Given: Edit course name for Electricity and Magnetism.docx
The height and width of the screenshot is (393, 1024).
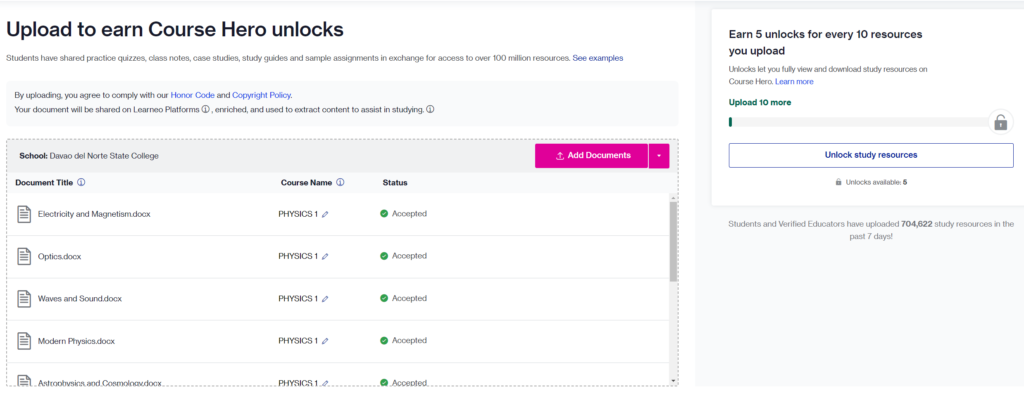Looking at the screenshot, I should pos(325,214).
